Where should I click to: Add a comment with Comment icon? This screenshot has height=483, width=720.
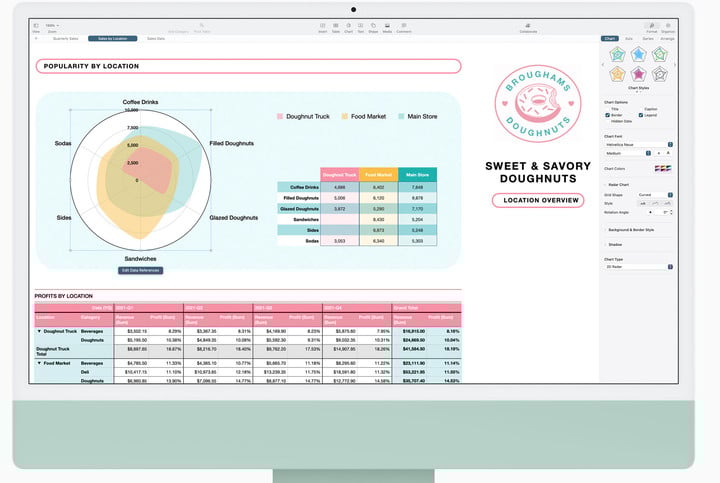point(403,26)
